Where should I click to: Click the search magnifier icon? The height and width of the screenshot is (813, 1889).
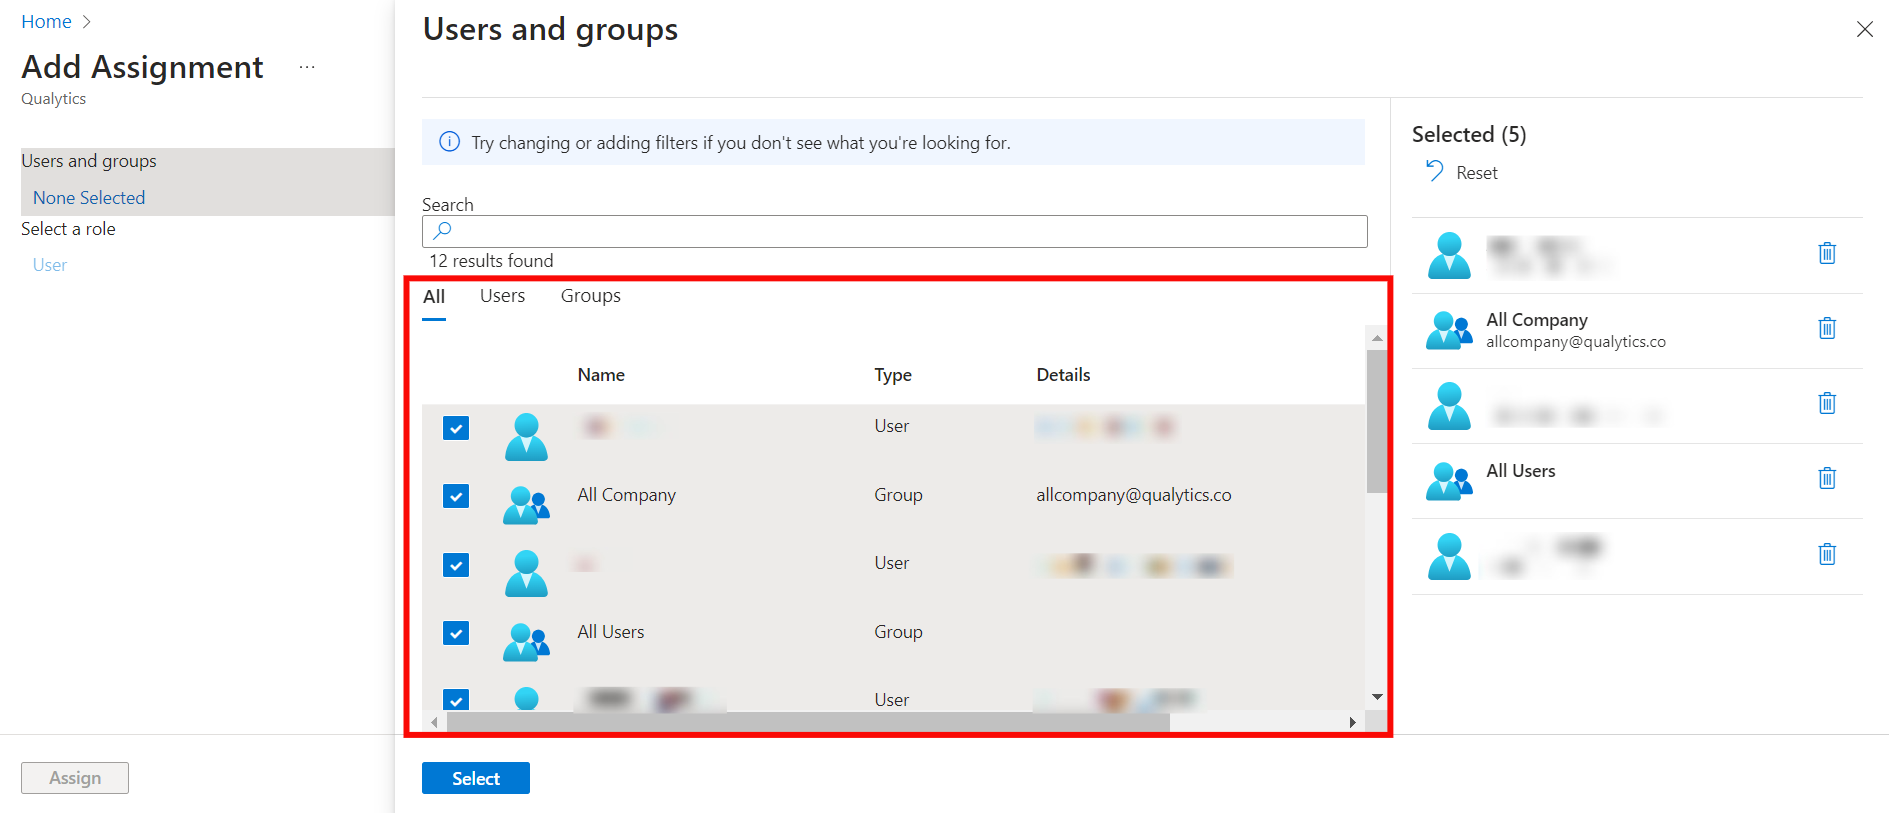pyautogui.click(x=442, y=231)
